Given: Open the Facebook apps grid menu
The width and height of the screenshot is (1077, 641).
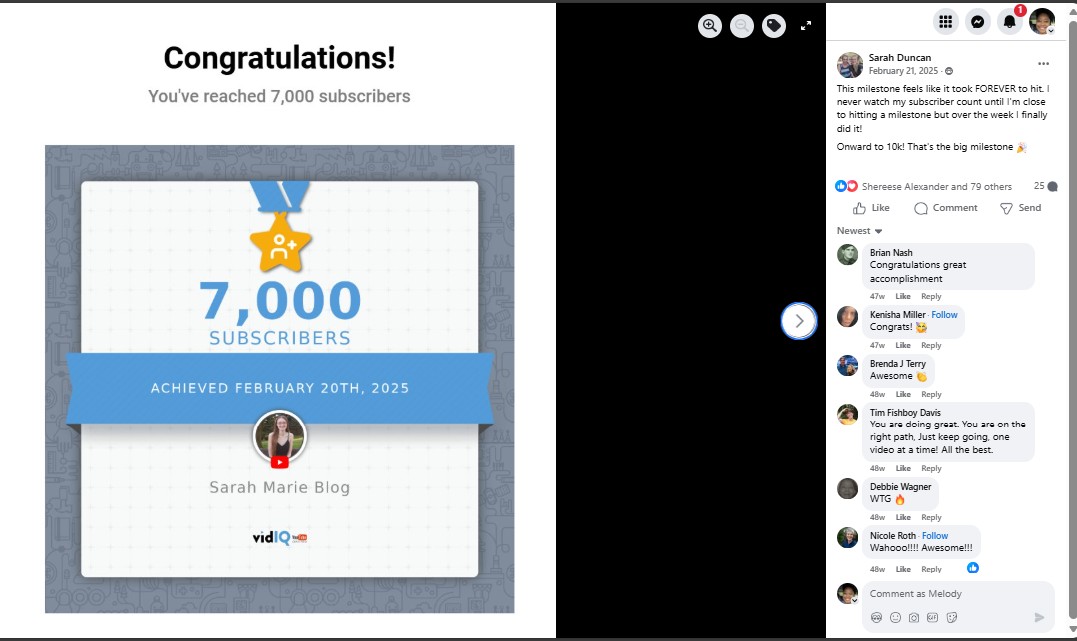Looking at the screenshot, I should pos(945,22).
